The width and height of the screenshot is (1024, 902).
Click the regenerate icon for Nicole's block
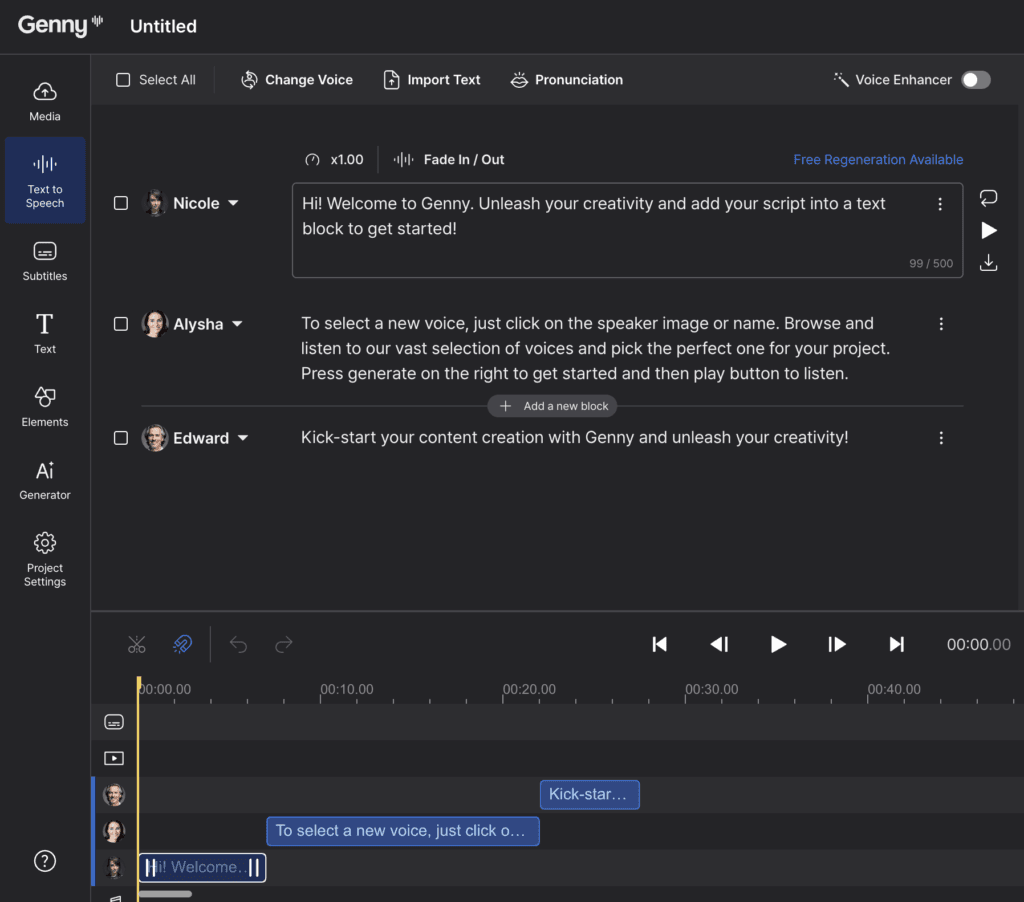[x=988, y=197]
